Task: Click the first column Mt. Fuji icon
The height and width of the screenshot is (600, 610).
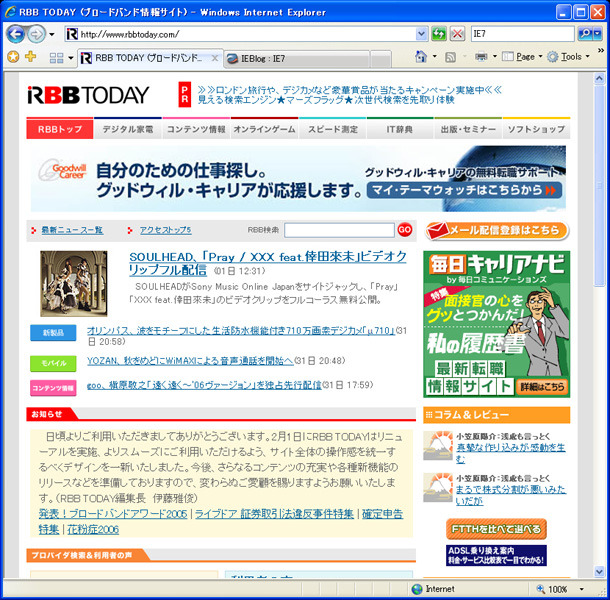Action: (438, 446)
